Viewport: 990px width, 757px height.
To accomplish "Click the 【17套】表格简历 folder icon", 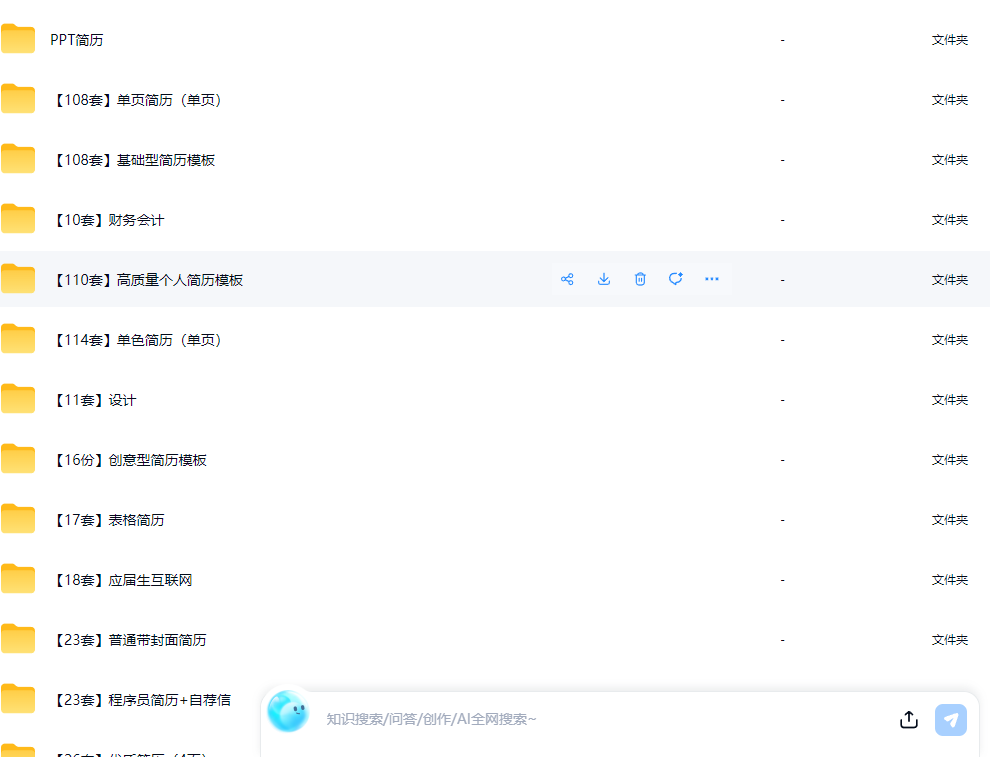I will (18, 518).
